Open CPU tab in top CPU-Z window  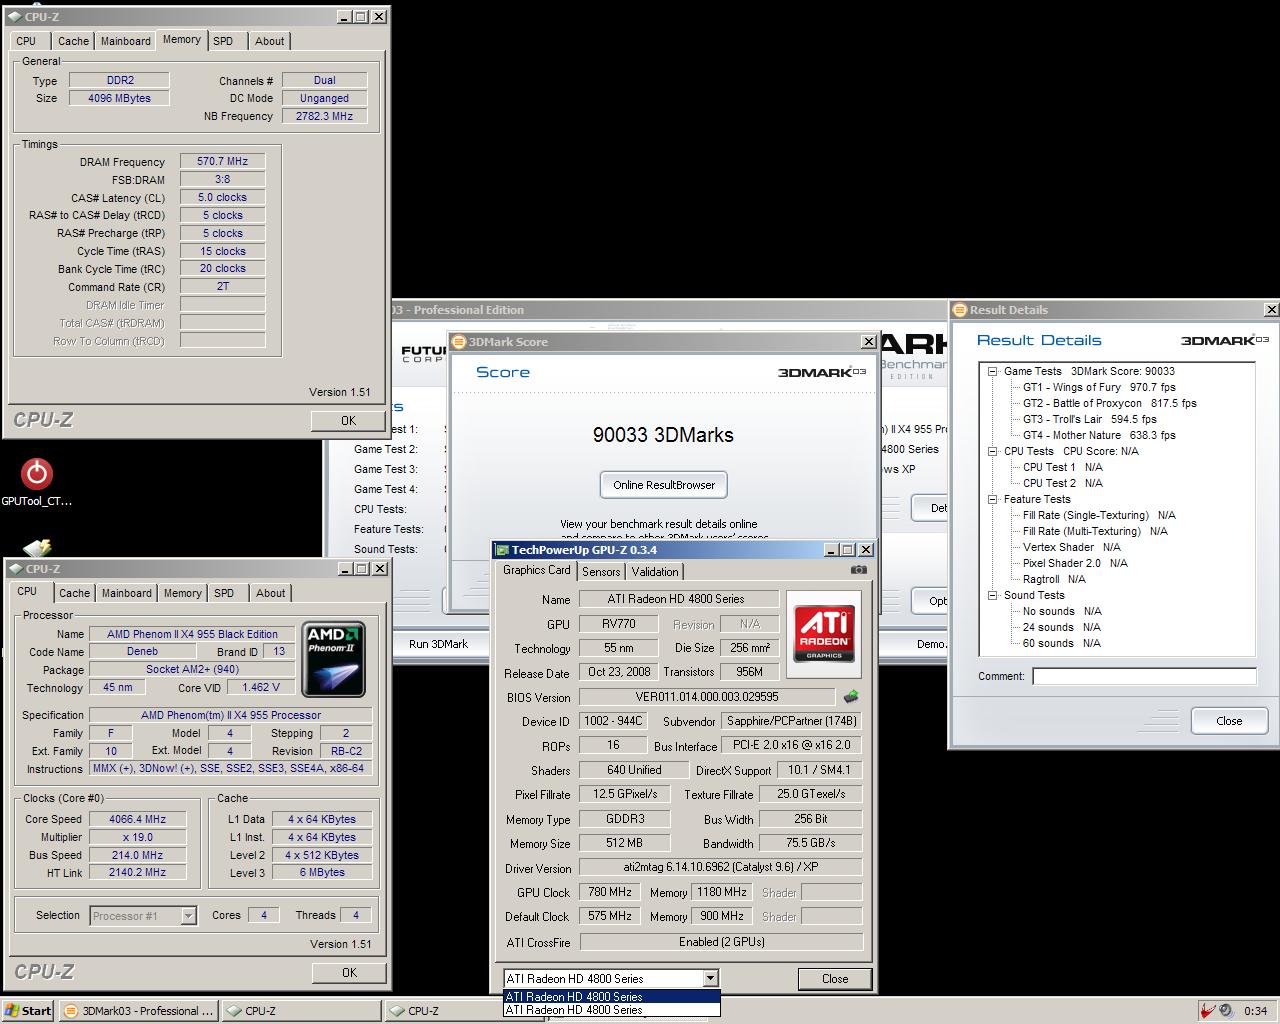tap(26, 41)
